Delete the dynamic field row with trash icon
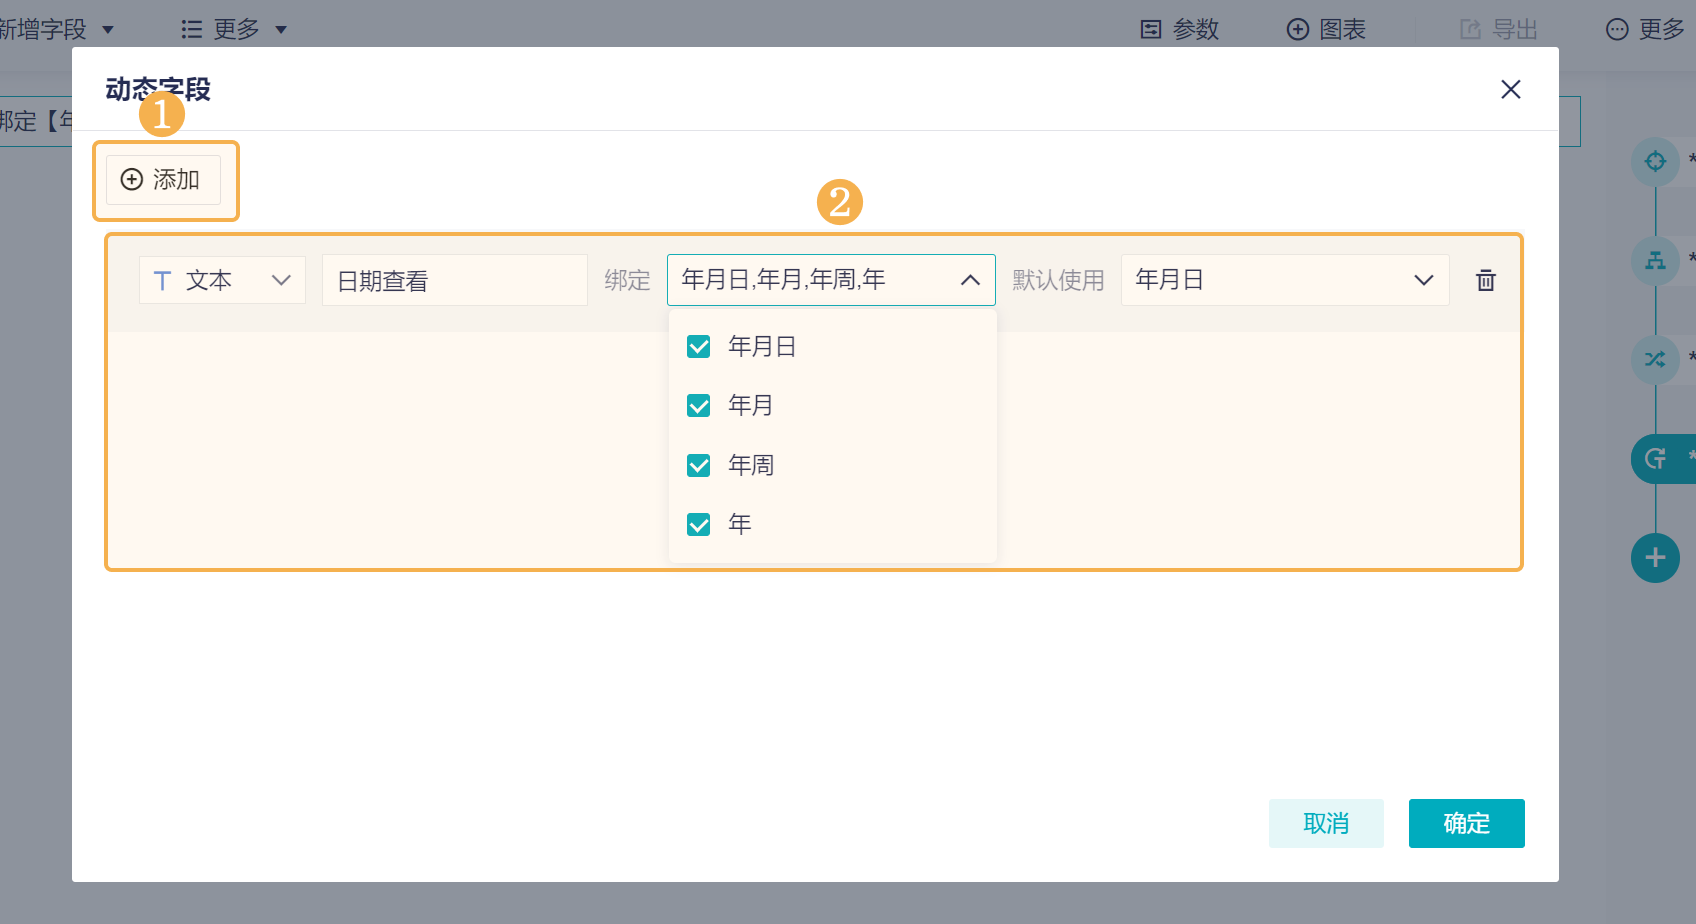Image resolution: width=1696 pixels, height=924 pixels. tap(1486, 280)
